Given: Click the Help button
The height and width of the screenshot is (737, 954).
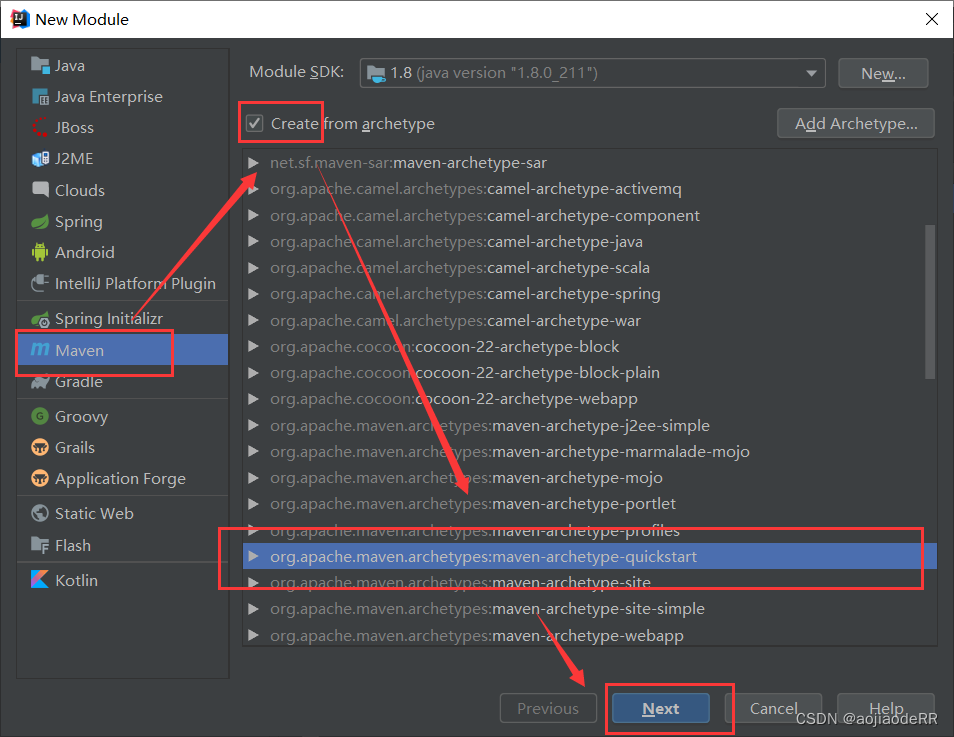Looking at the screenshot, I should tap(886, 708).
